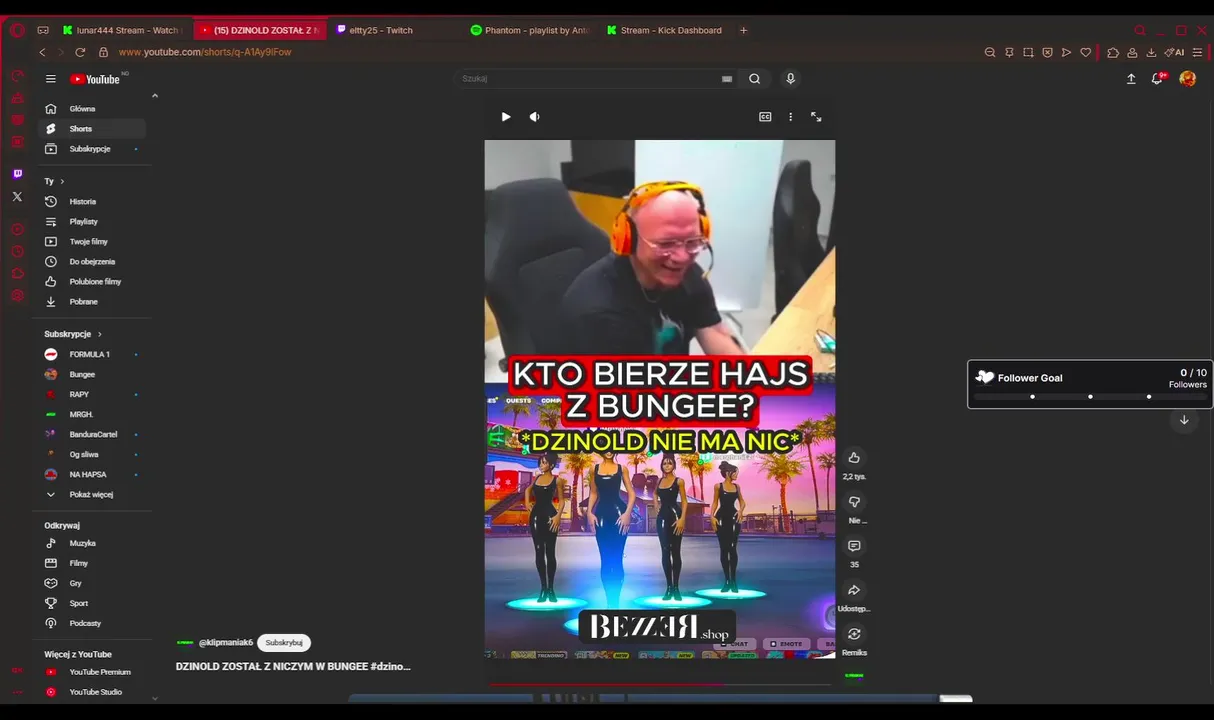This screenshot has height=720, width=1214.
Task: Go to the next Short with down arrow
Action: [x=1184, y=420]
